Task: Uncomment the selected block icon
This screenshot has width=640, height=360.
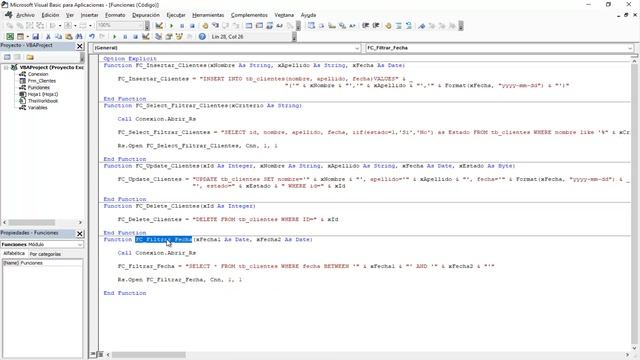Action: coord(409,26)
